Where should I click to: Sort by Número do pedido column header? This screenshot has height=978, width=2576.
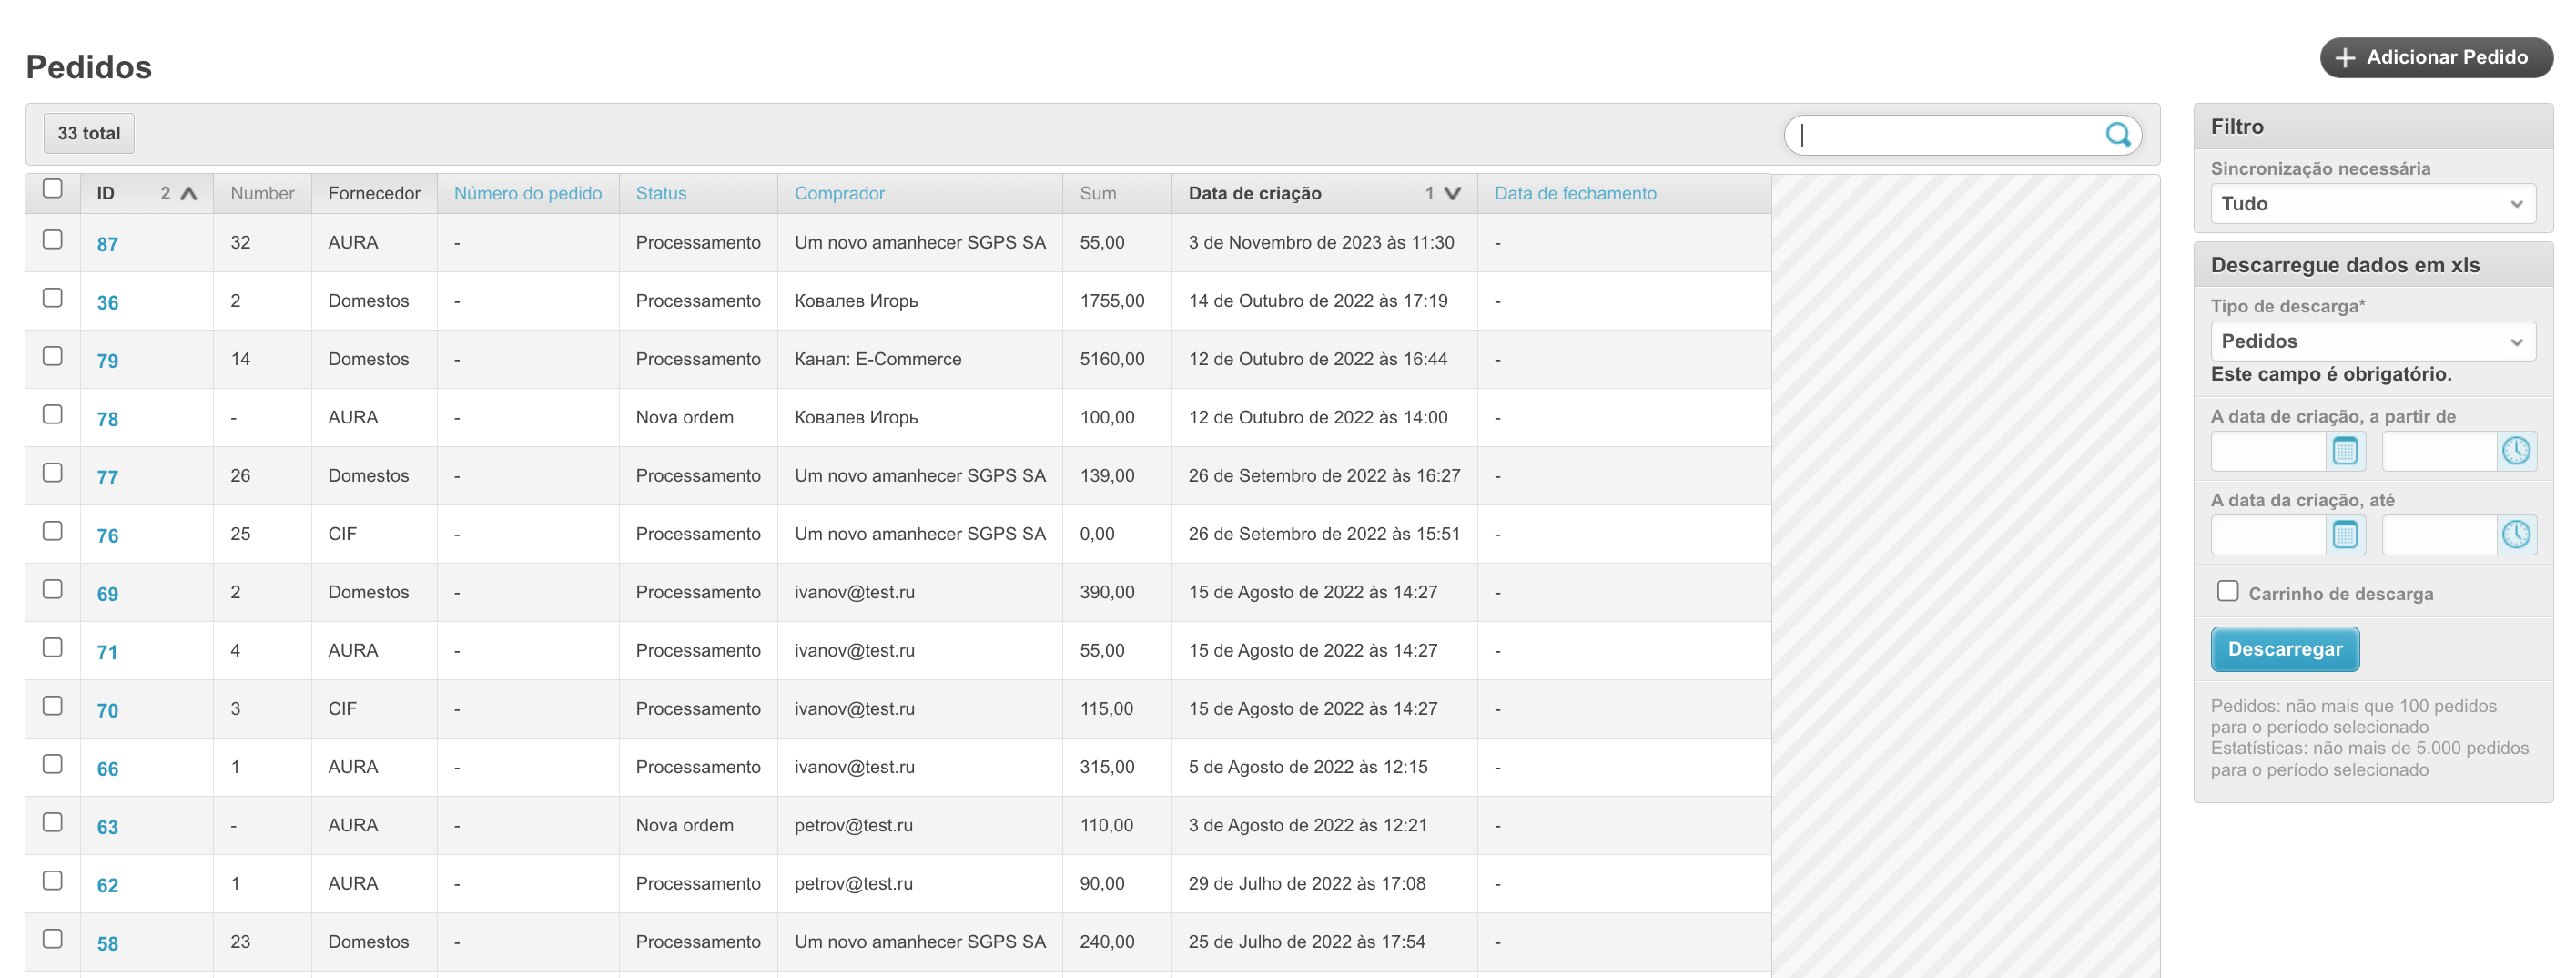(x=527, y=194)
